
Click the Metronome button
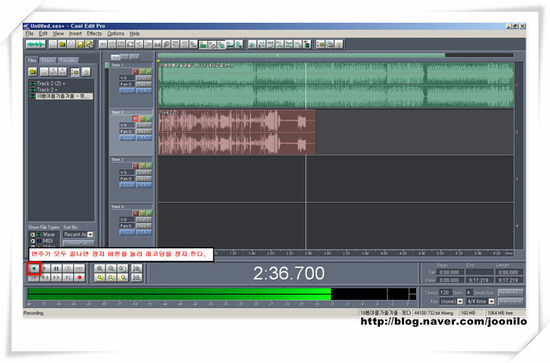510,301
